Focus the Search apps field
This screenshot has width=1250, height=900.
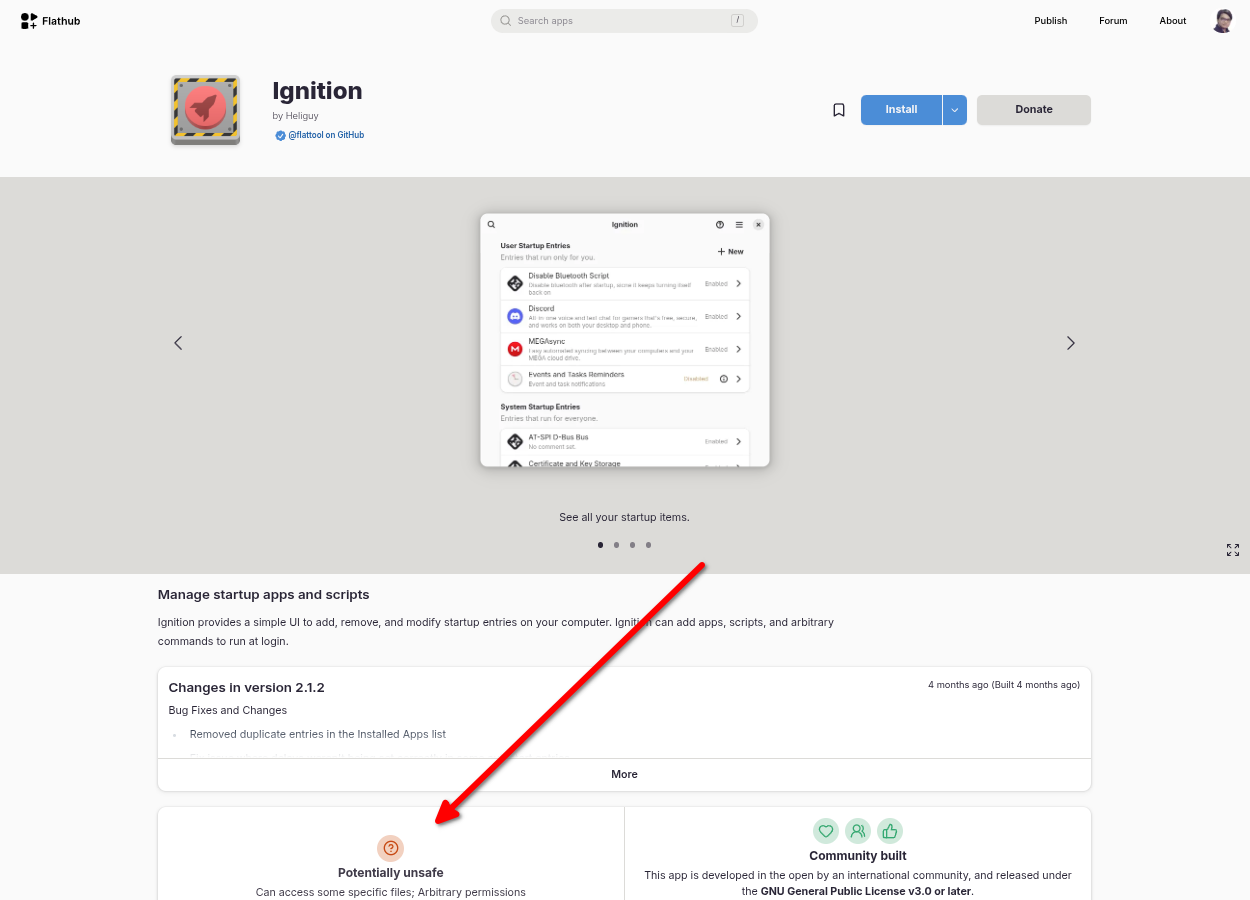(x=624, y=21)
